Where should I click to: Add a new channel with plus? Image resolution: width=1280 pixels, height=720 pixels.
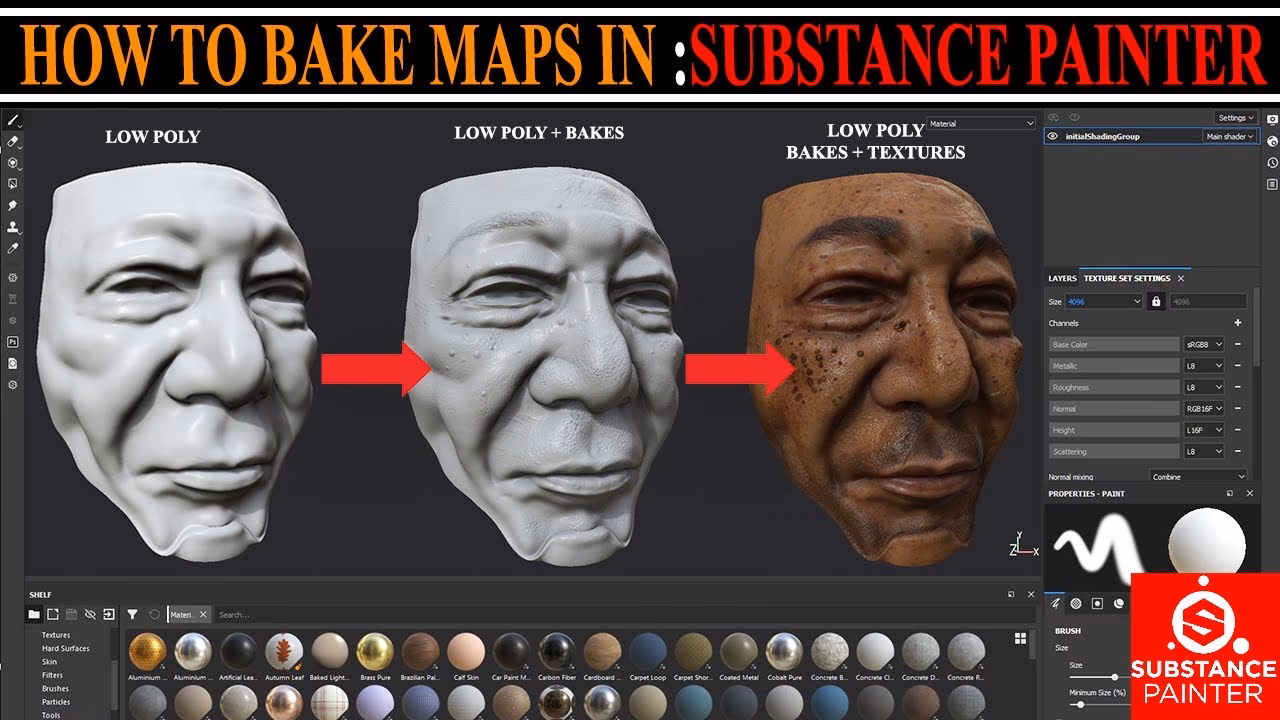pos(1237,323)
